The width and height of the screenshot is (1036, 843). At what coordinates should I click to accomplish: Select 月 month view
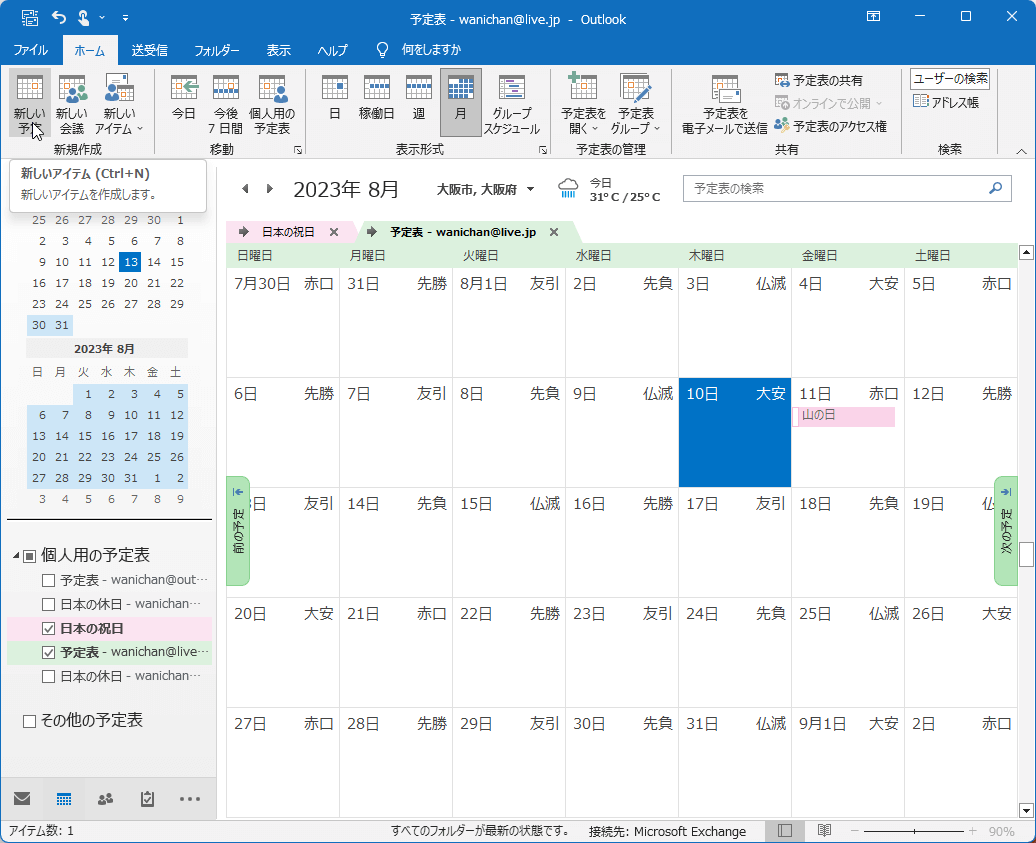coord(461,102)
